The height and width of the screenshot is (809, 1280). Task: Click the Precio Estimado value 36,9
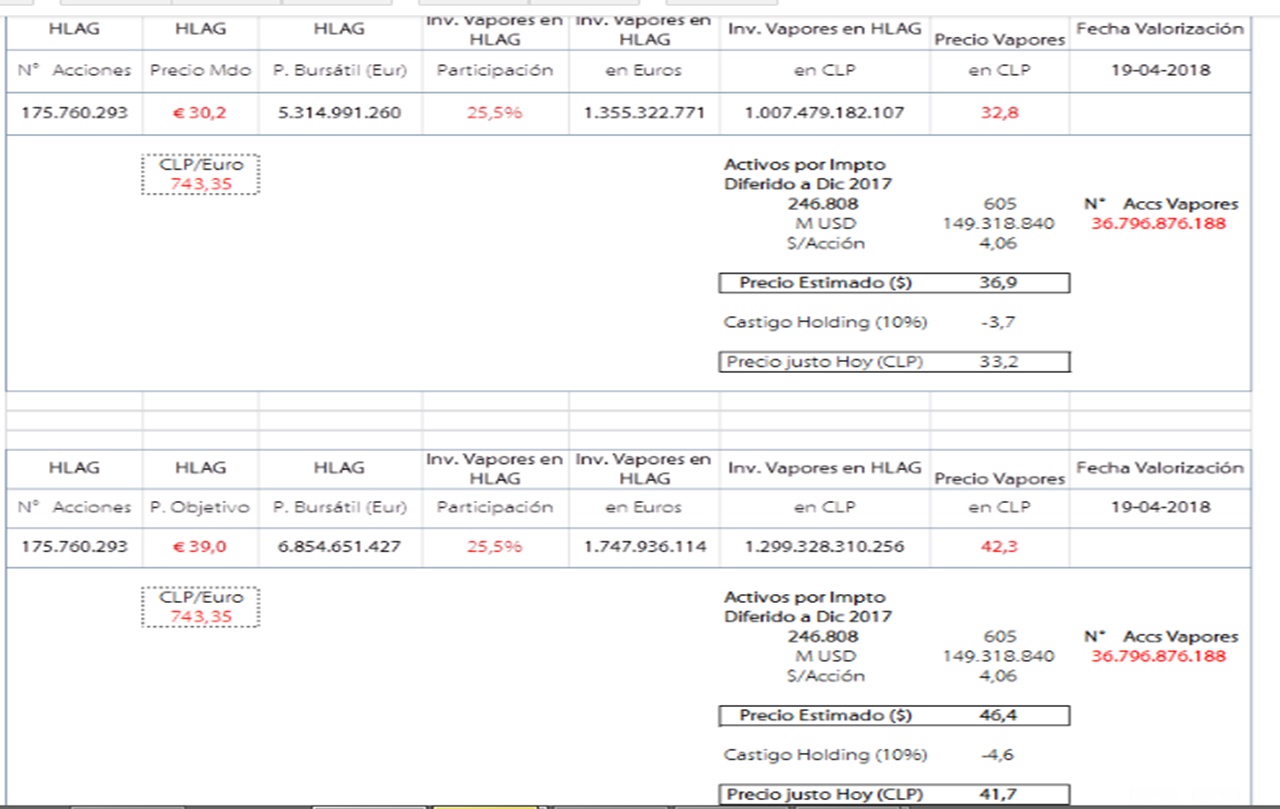coord(999,283)
